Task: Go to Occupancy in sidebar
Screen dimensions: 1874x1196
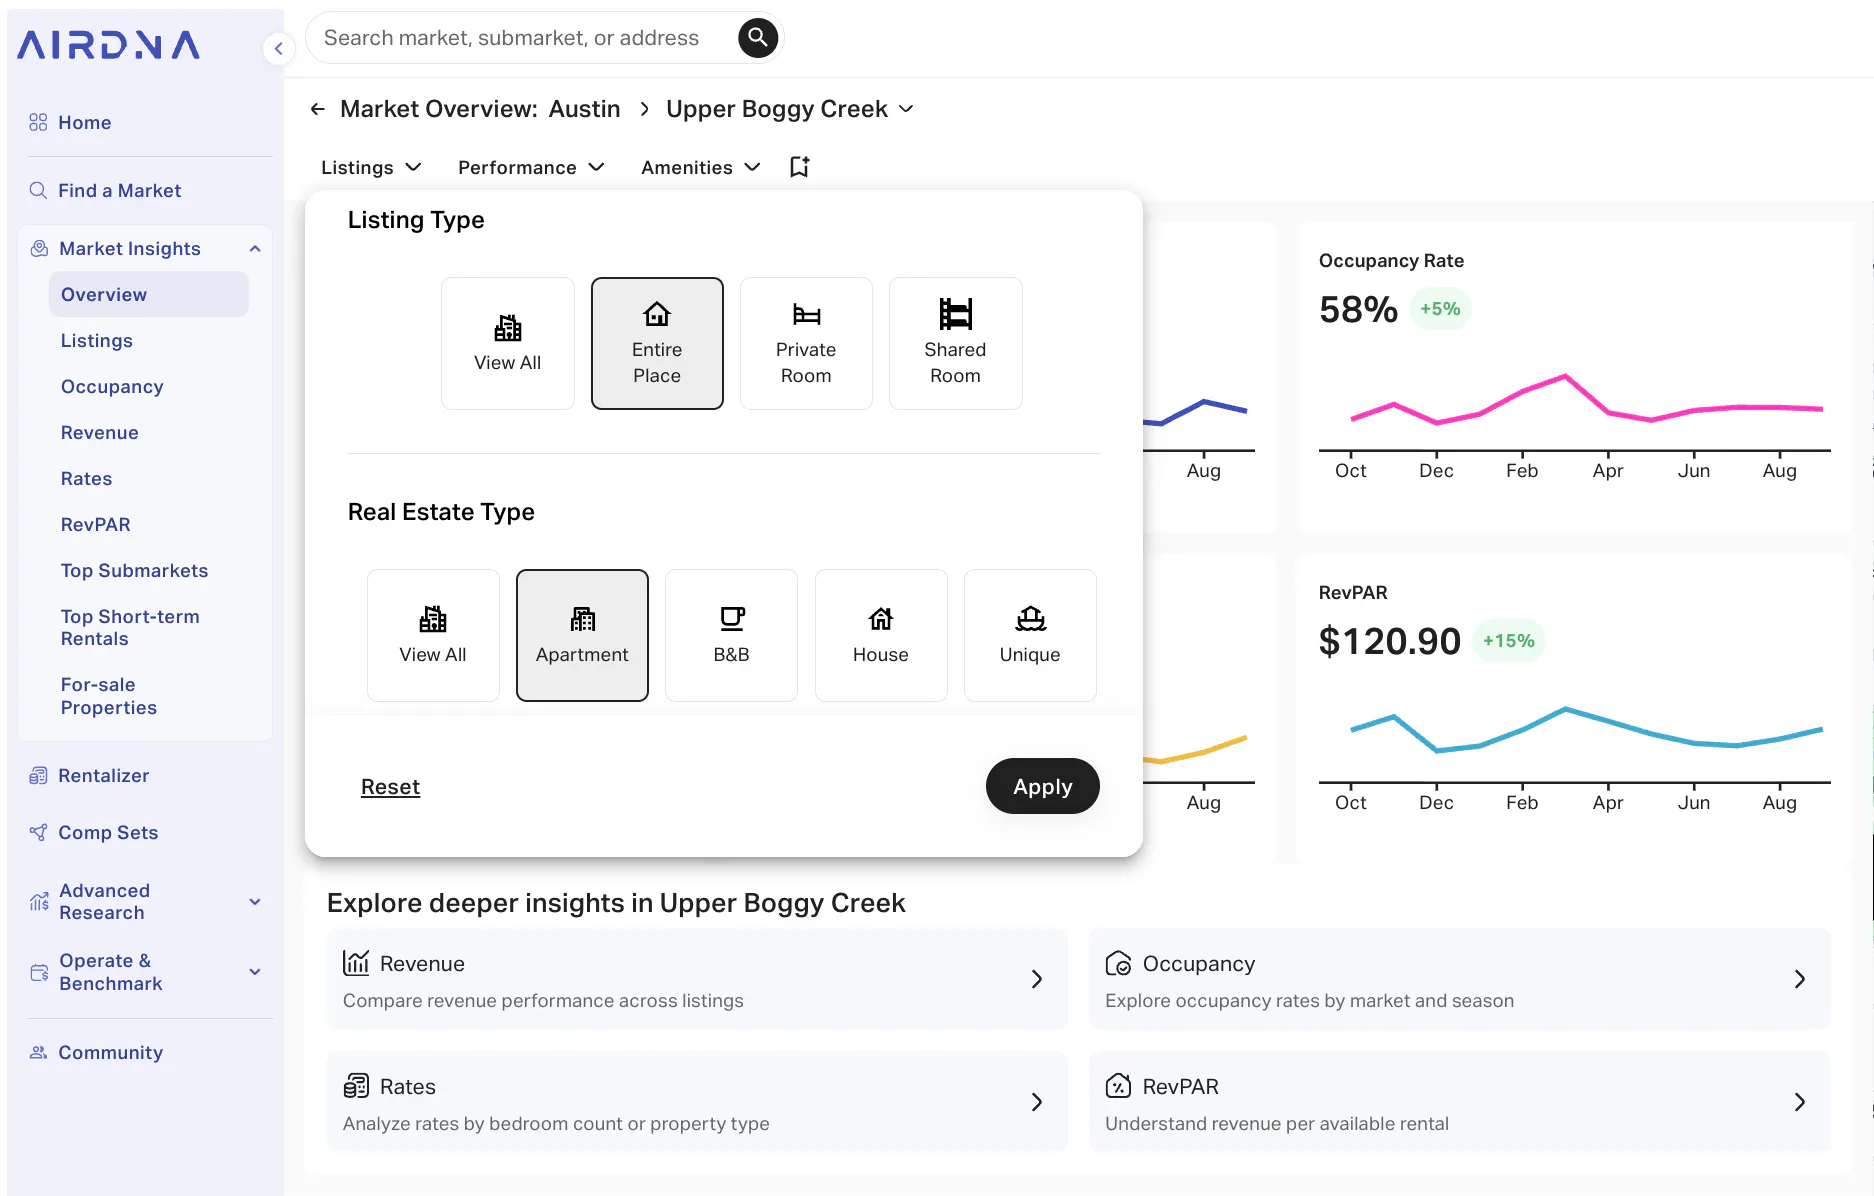Action: click(x=112, y=386)
